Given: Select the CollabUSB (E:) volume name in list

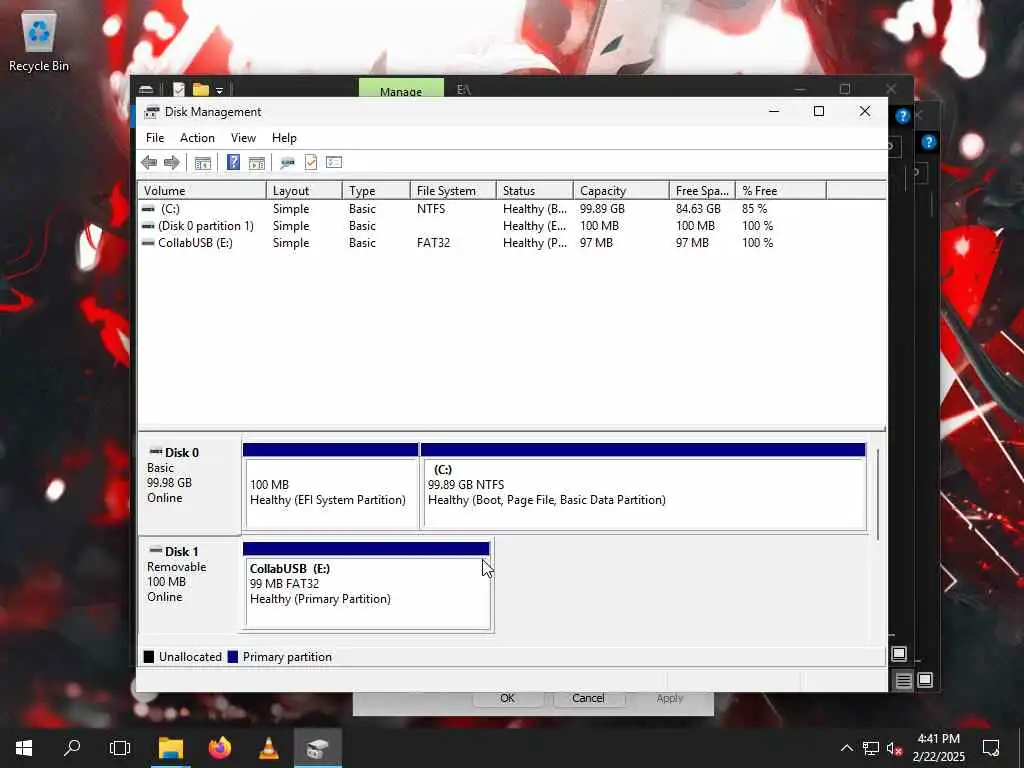Looking at the screenshot, I should tap(195, 243).
